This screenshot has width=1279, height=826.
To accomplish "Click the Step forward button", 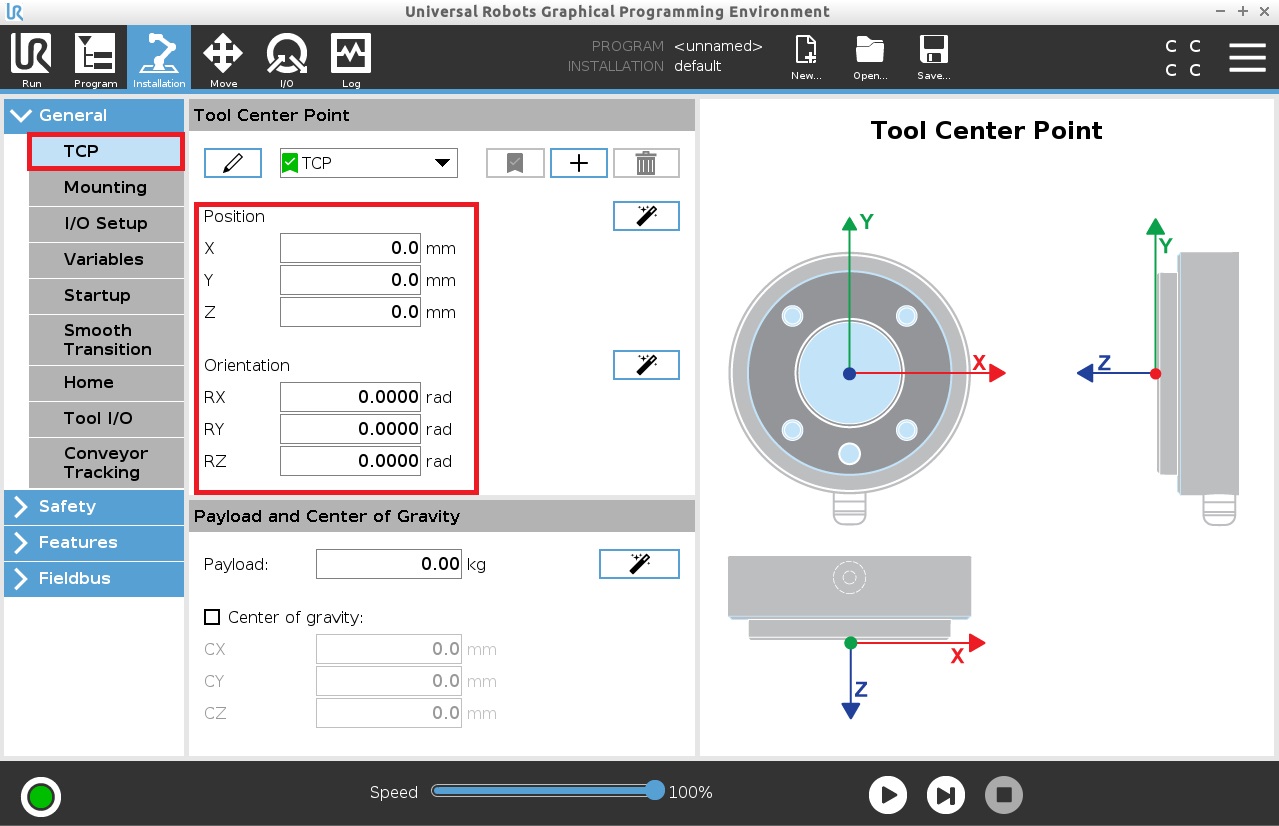I will click(x=946, y=795).
